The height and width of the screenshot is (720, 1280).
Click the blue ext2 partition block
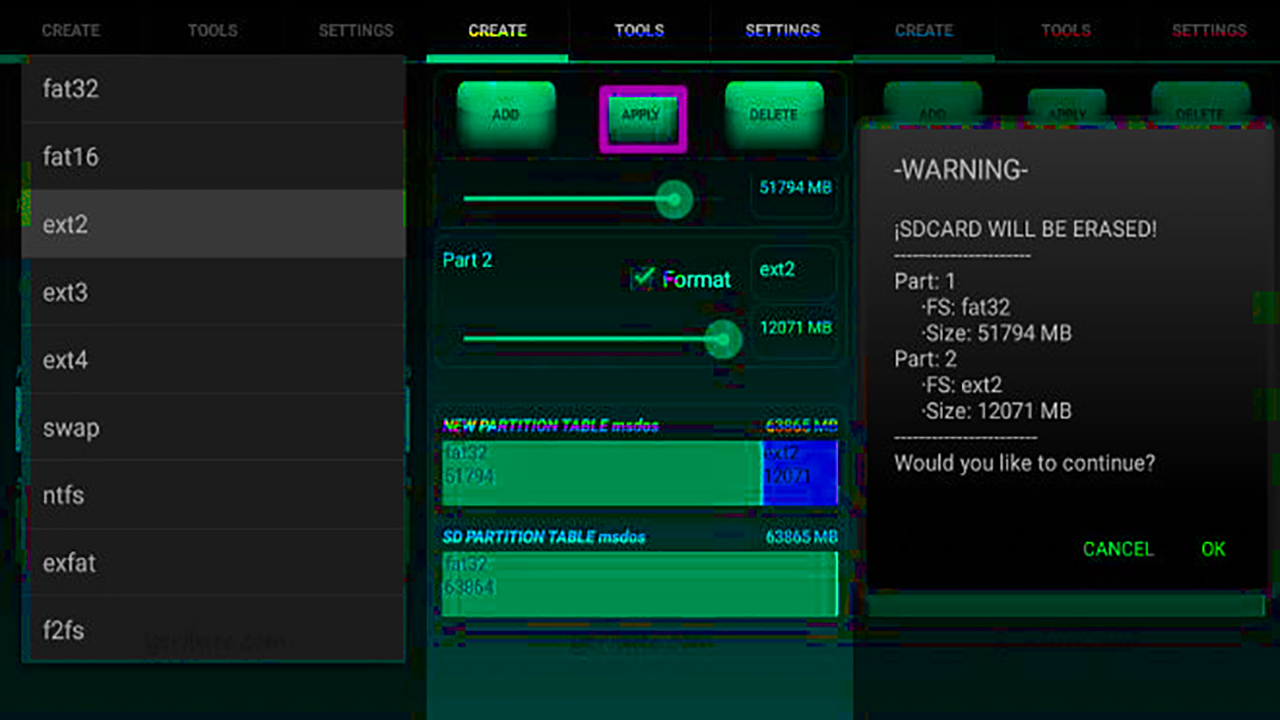click(800, 472)
